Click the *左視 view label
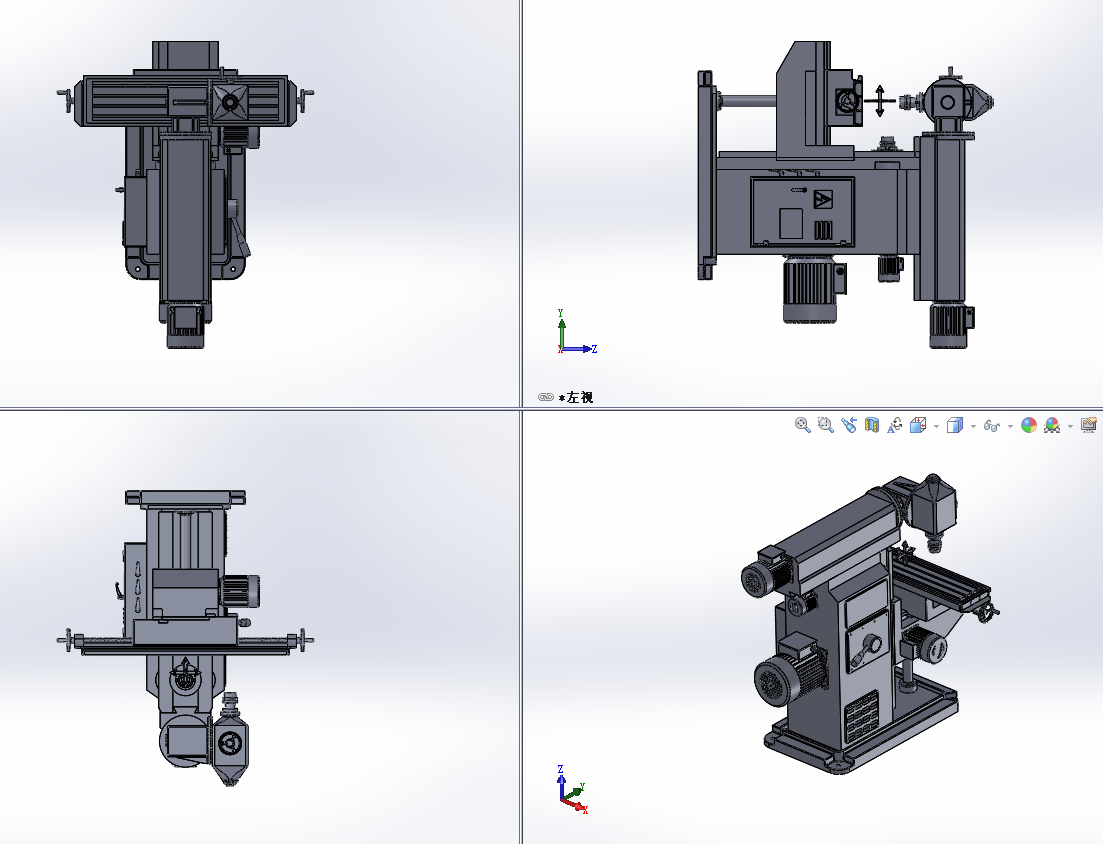The image size is (1103, 844). 576,397
